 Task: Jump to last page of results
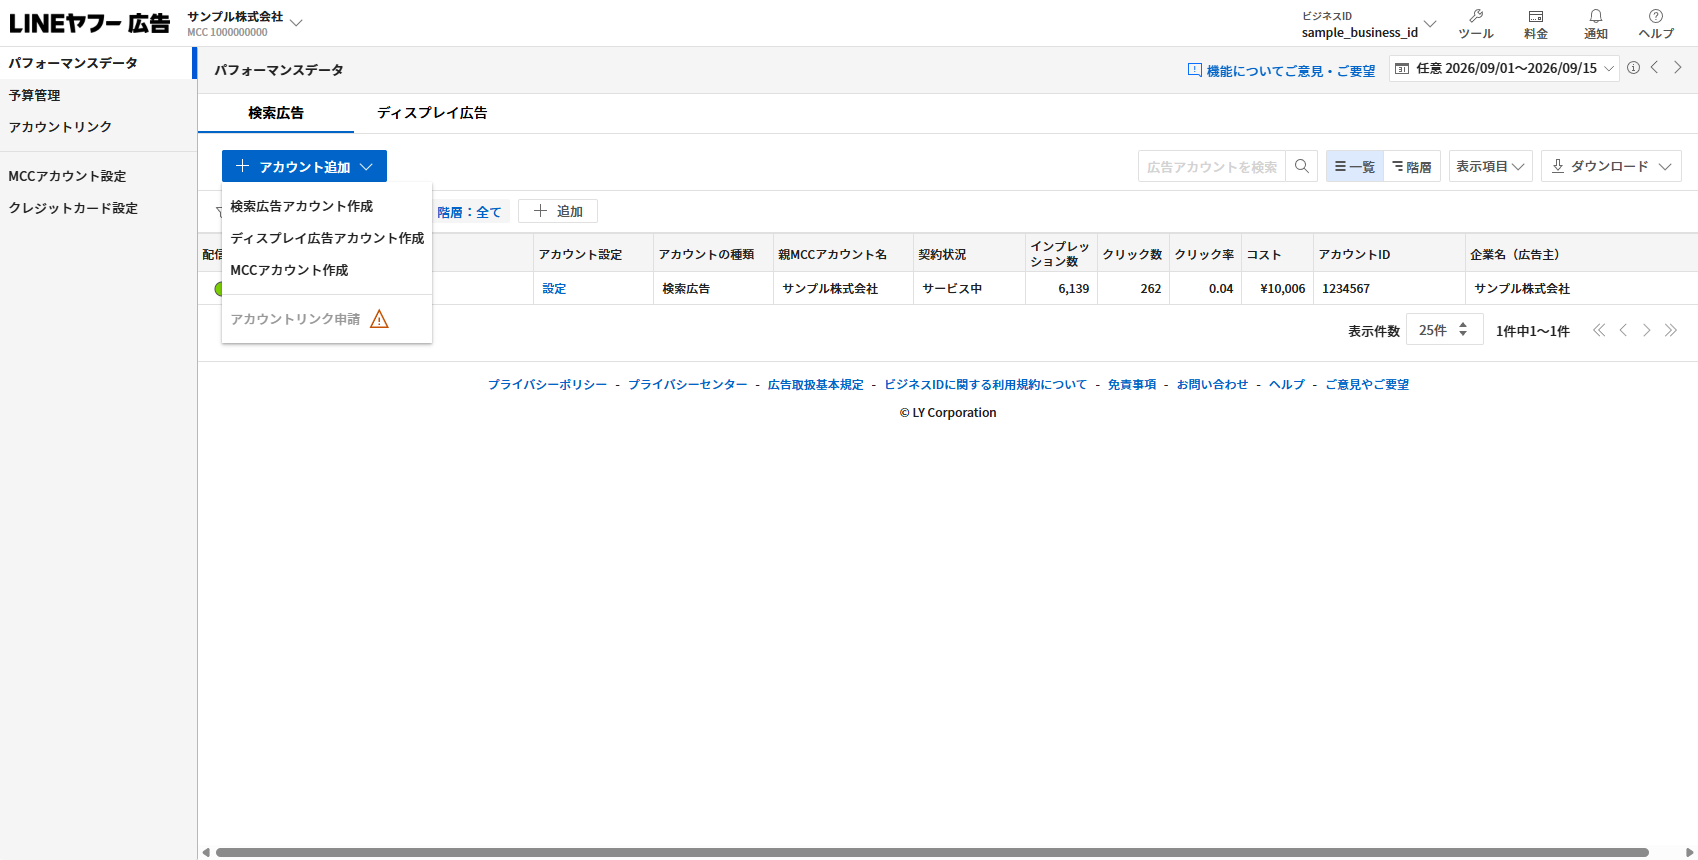click(x=1670, y=330)
